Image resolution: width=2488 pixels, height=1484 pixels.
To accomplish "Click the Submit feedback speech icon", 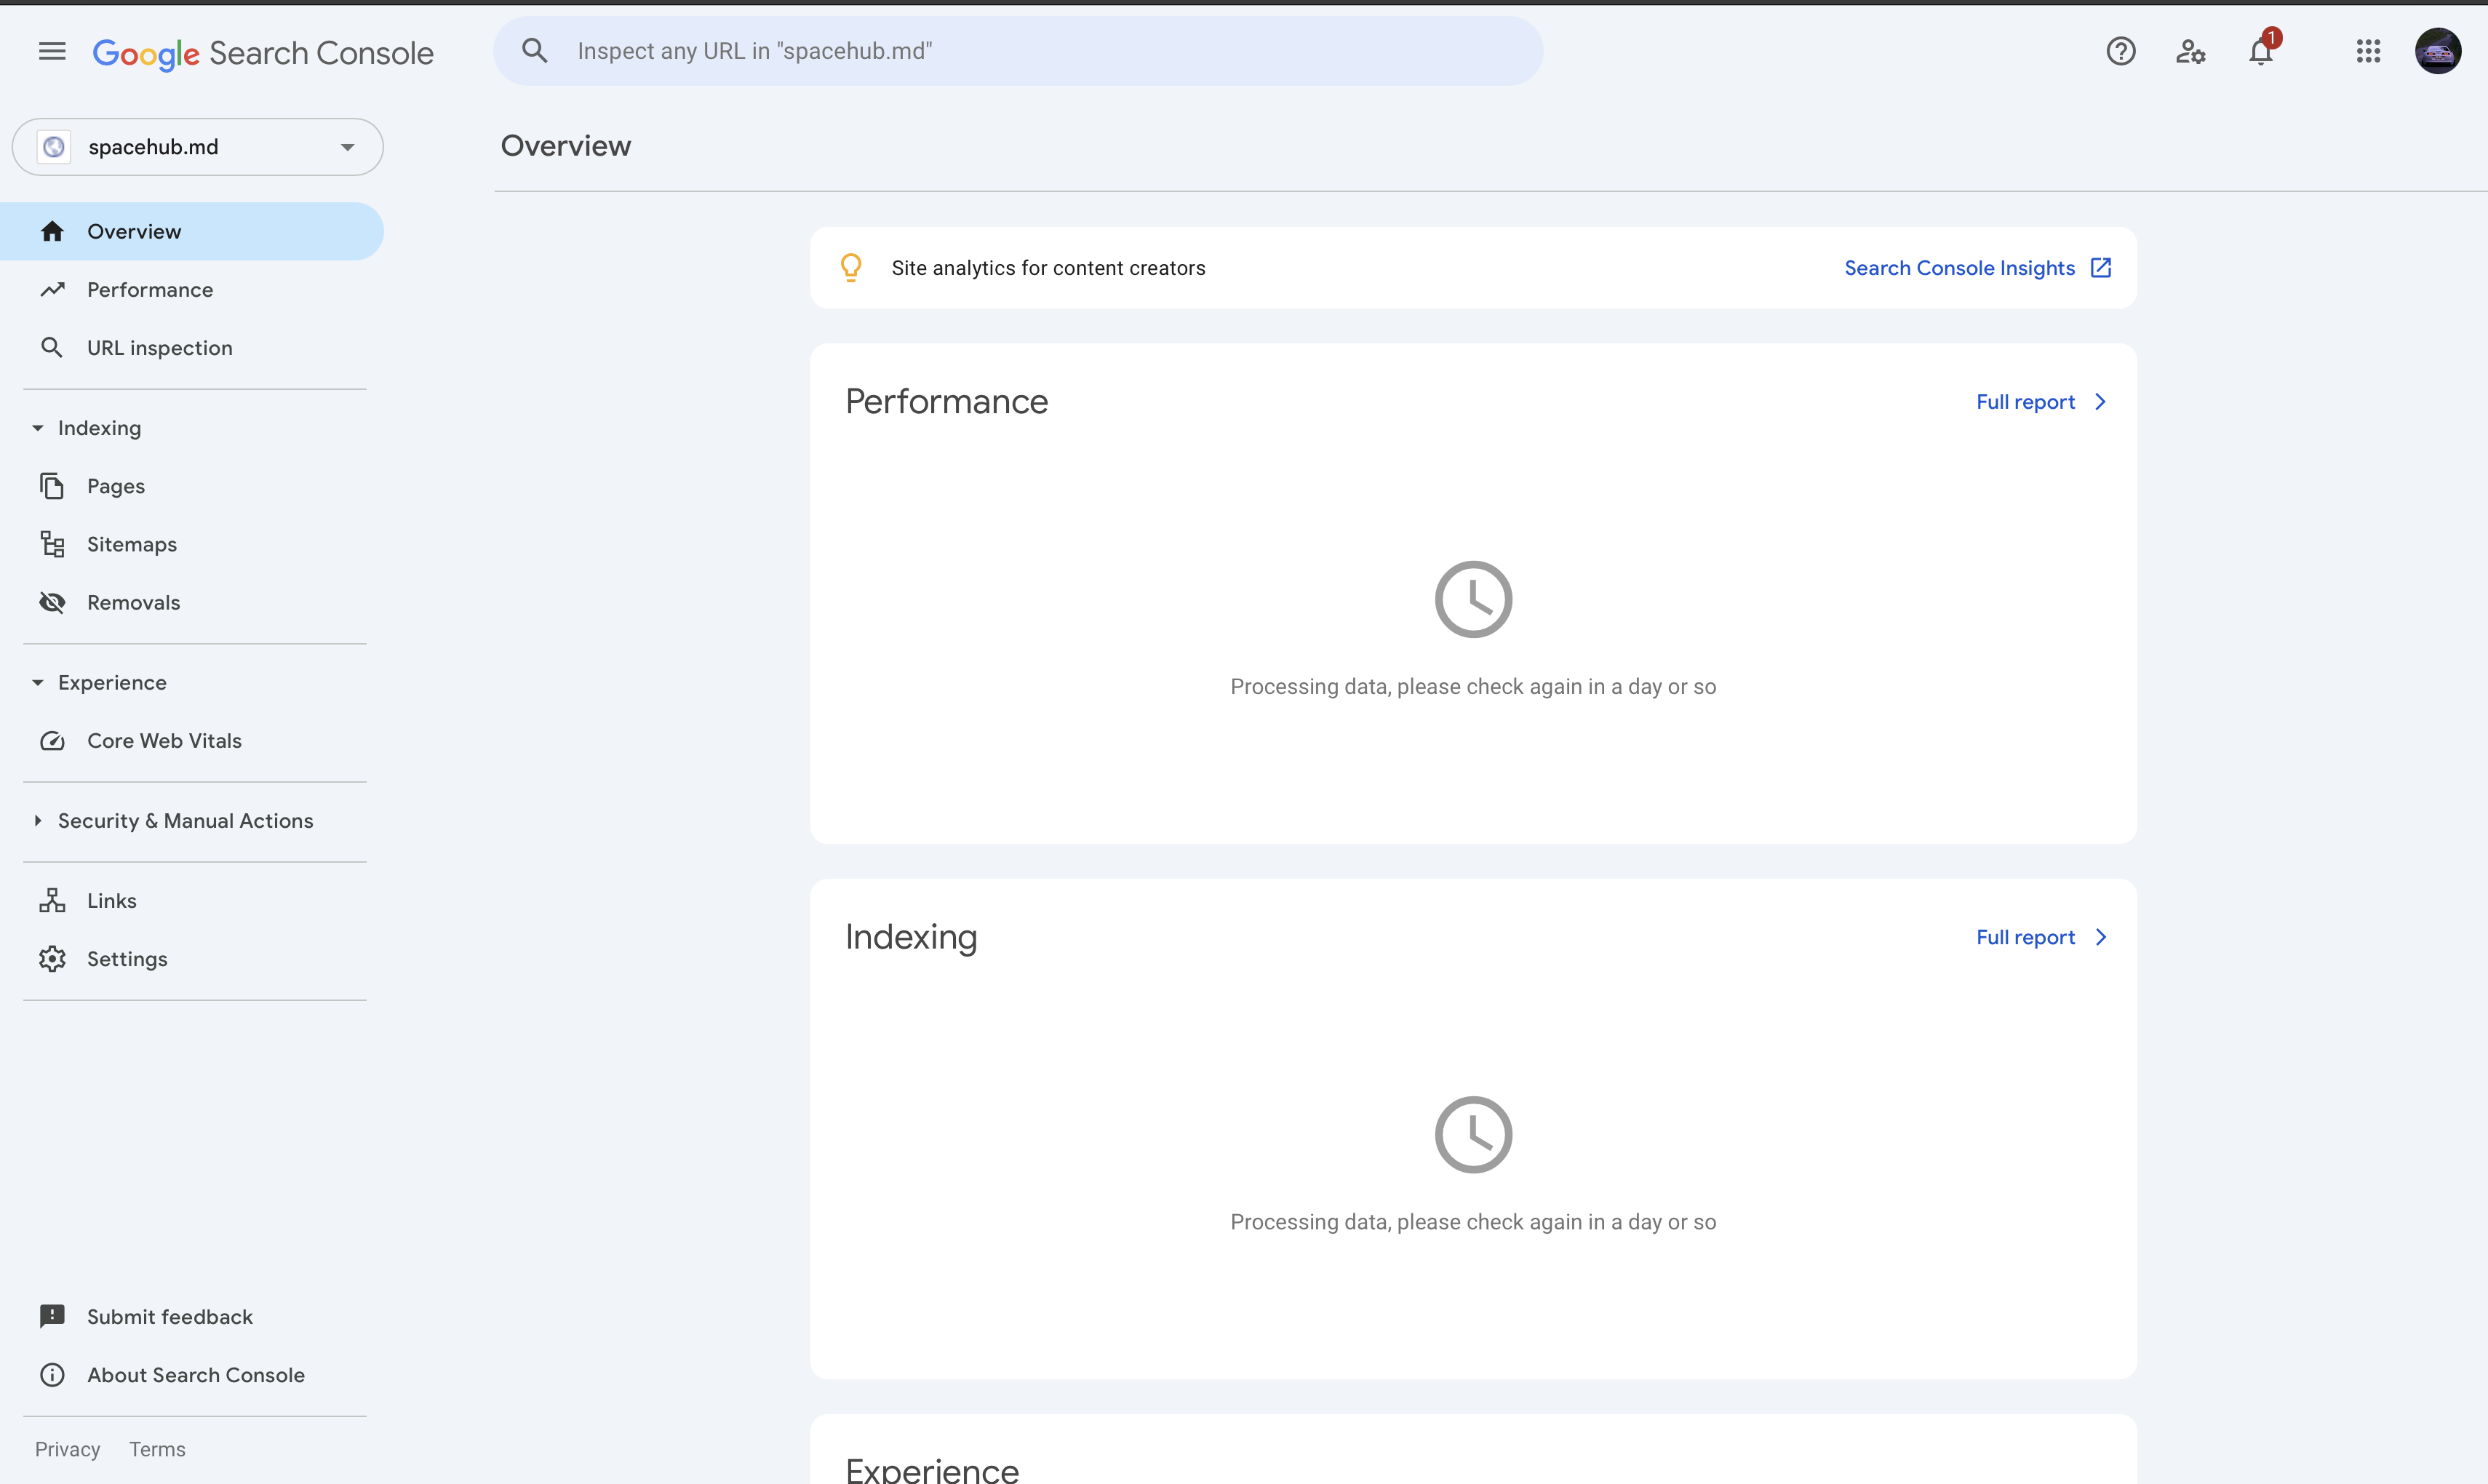I will (x=52, y=1316).
